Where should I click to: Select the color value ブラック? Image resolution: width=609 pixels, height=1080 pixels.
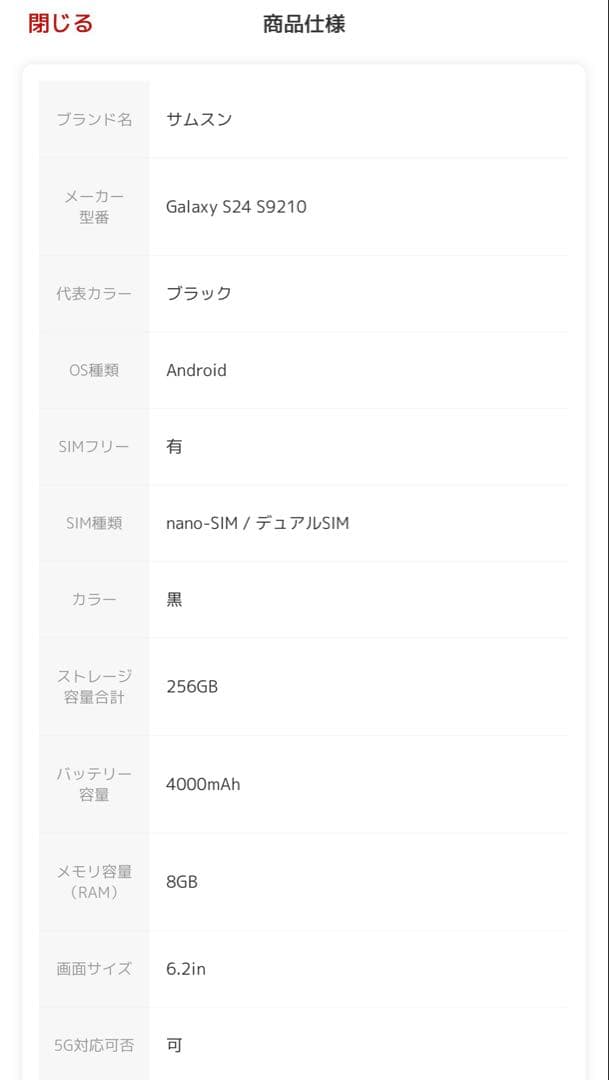[x=199, y=293]
